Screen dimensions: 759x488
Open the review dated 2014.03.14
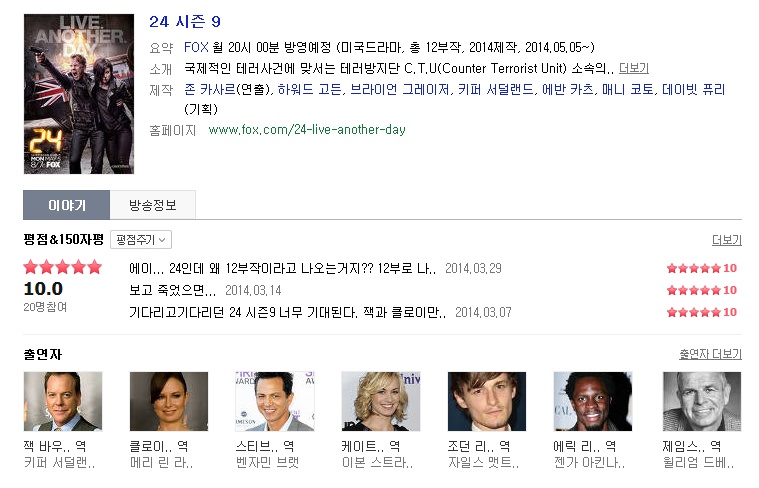coord(172,290)
